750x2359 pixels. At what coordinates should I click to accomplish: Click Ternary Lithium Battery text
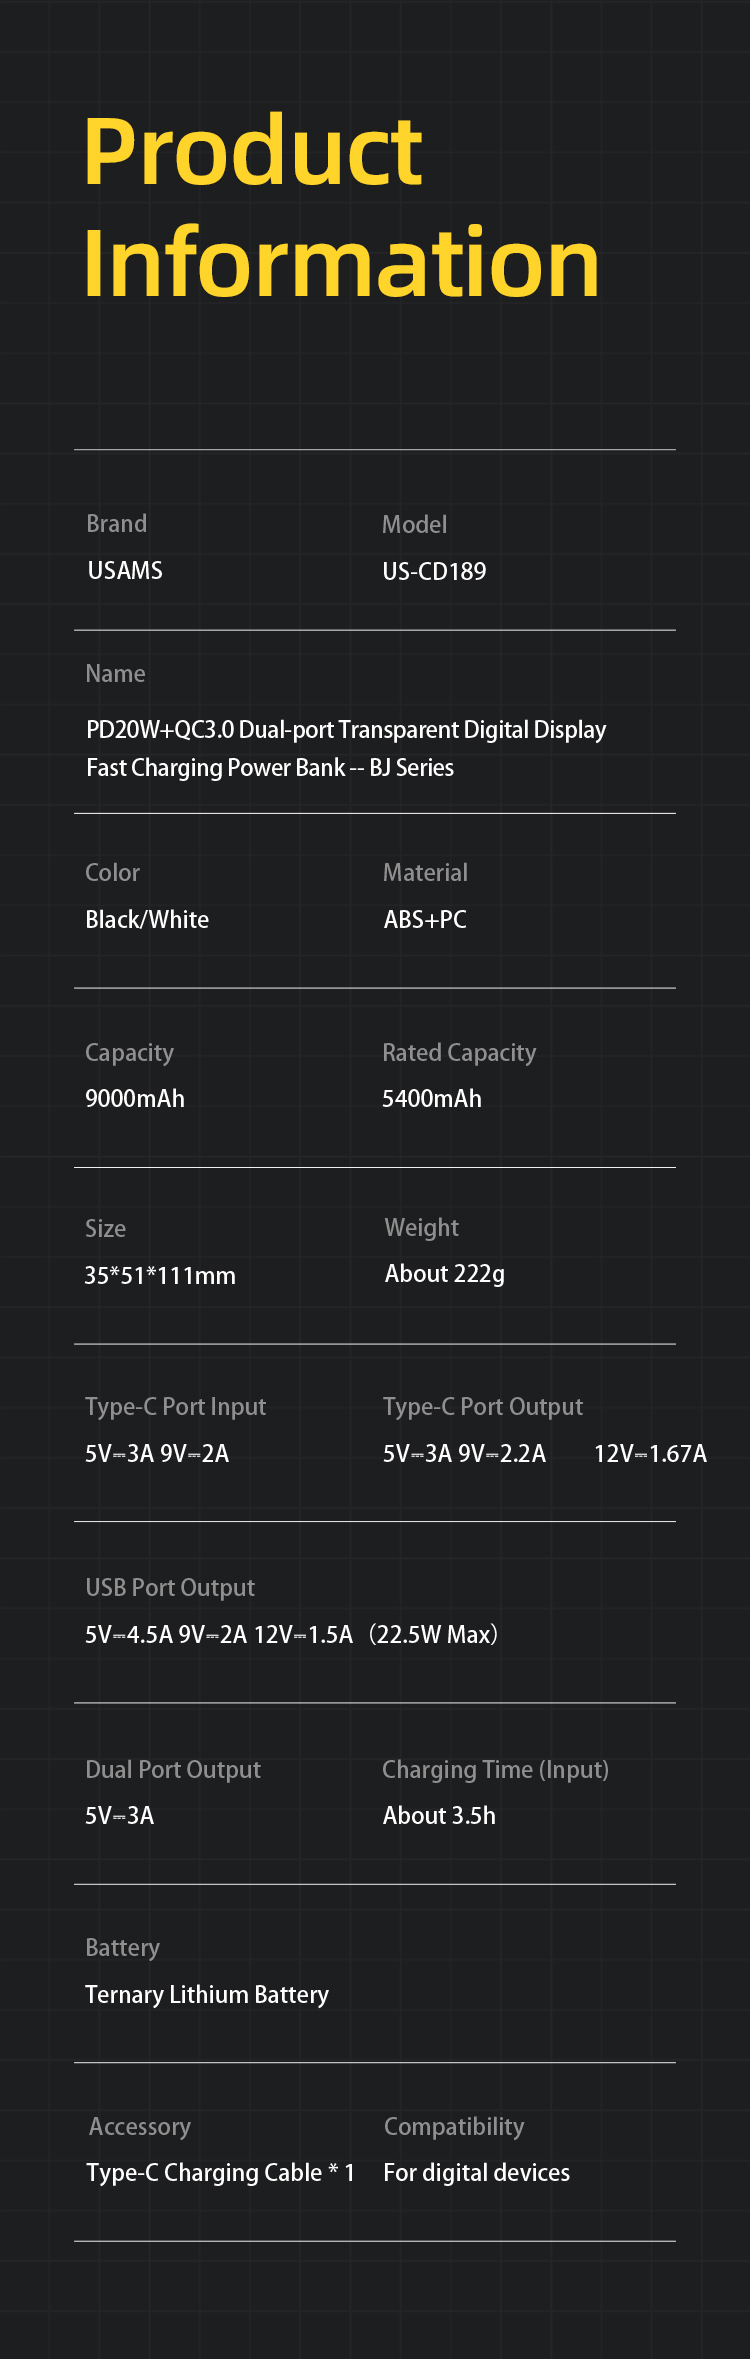coord(207,1995)
